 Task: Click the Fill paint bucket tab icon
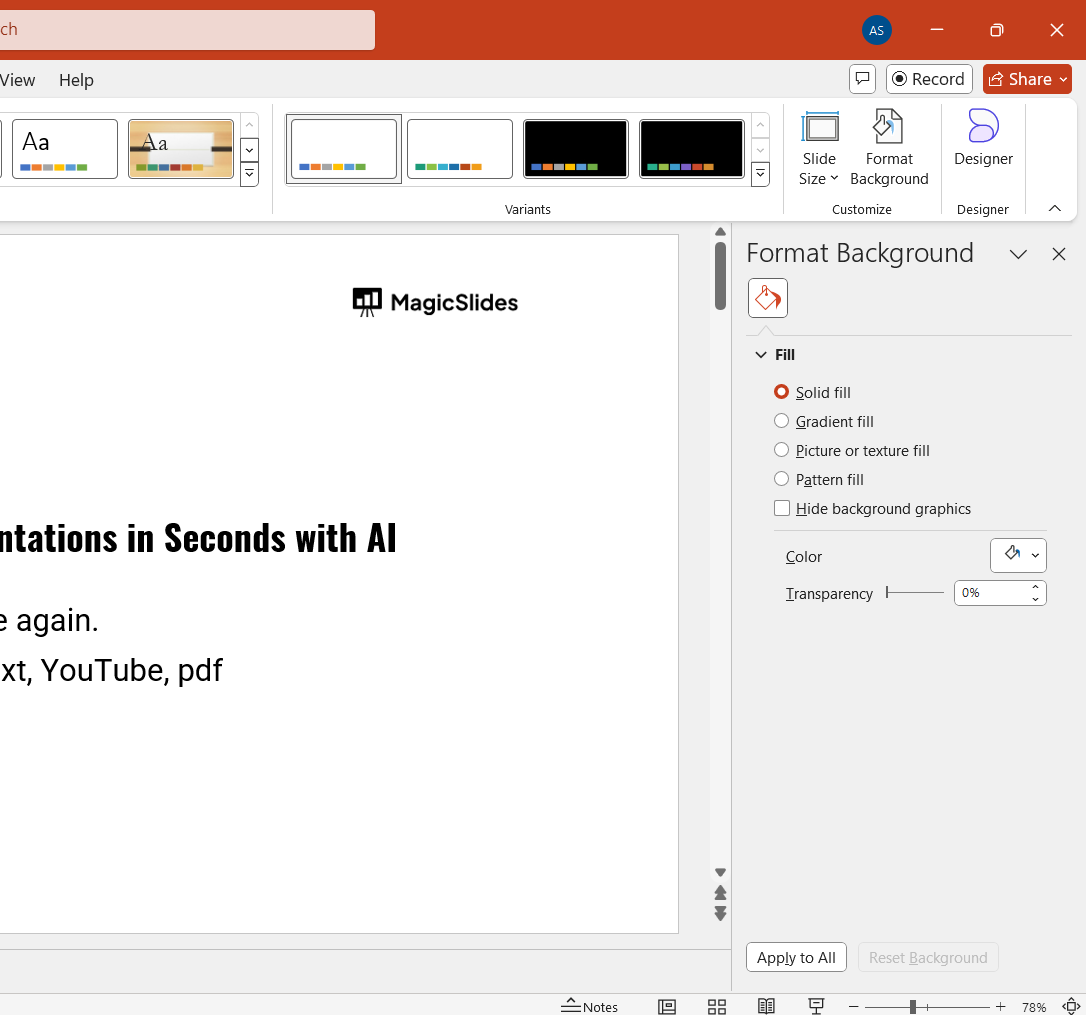768,298
